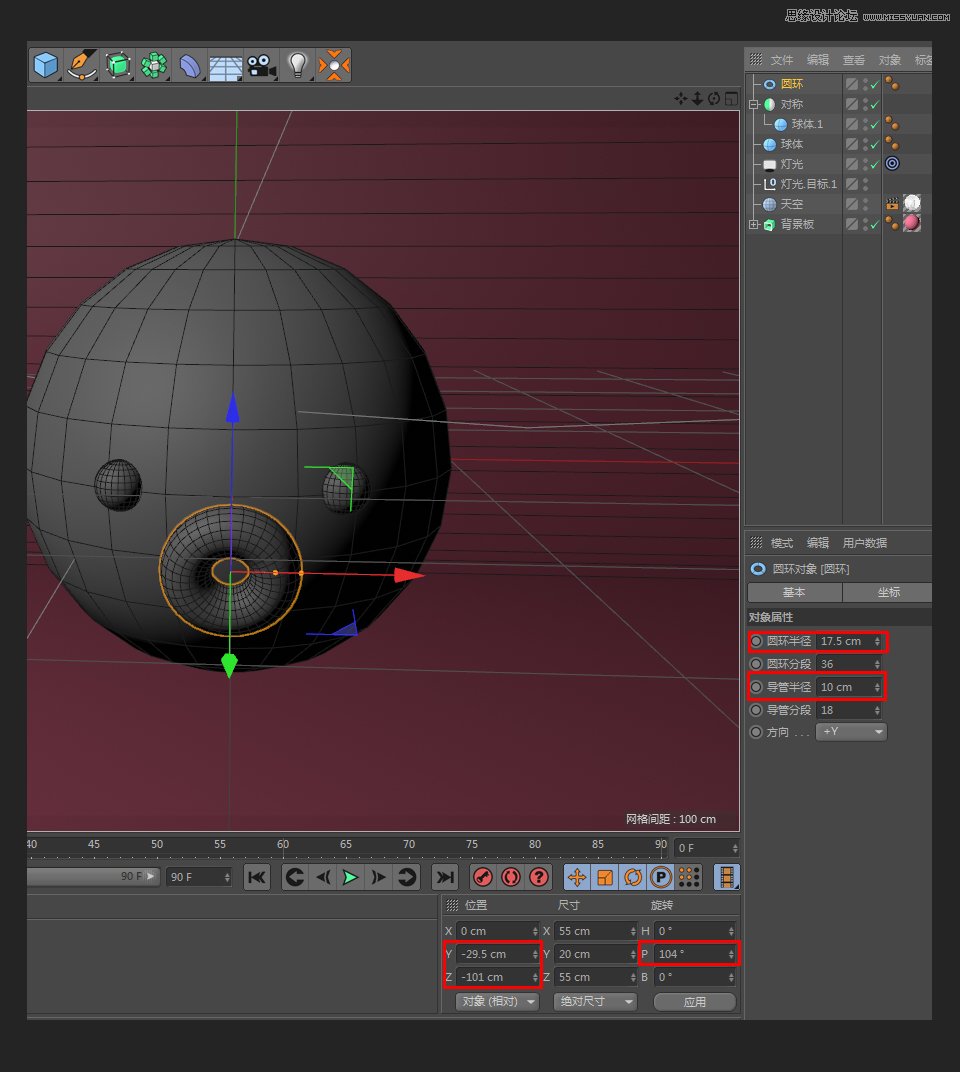Add a light with the bulb icon
This screenshot has width=960, height=1072.
click(x=297, y=66)
